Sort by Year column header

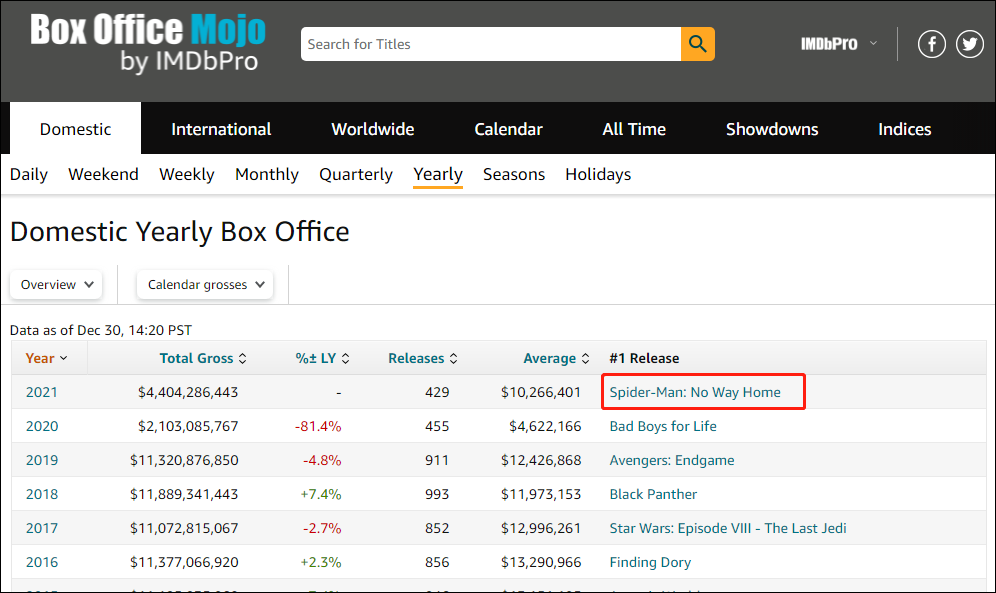coord(46,358)
